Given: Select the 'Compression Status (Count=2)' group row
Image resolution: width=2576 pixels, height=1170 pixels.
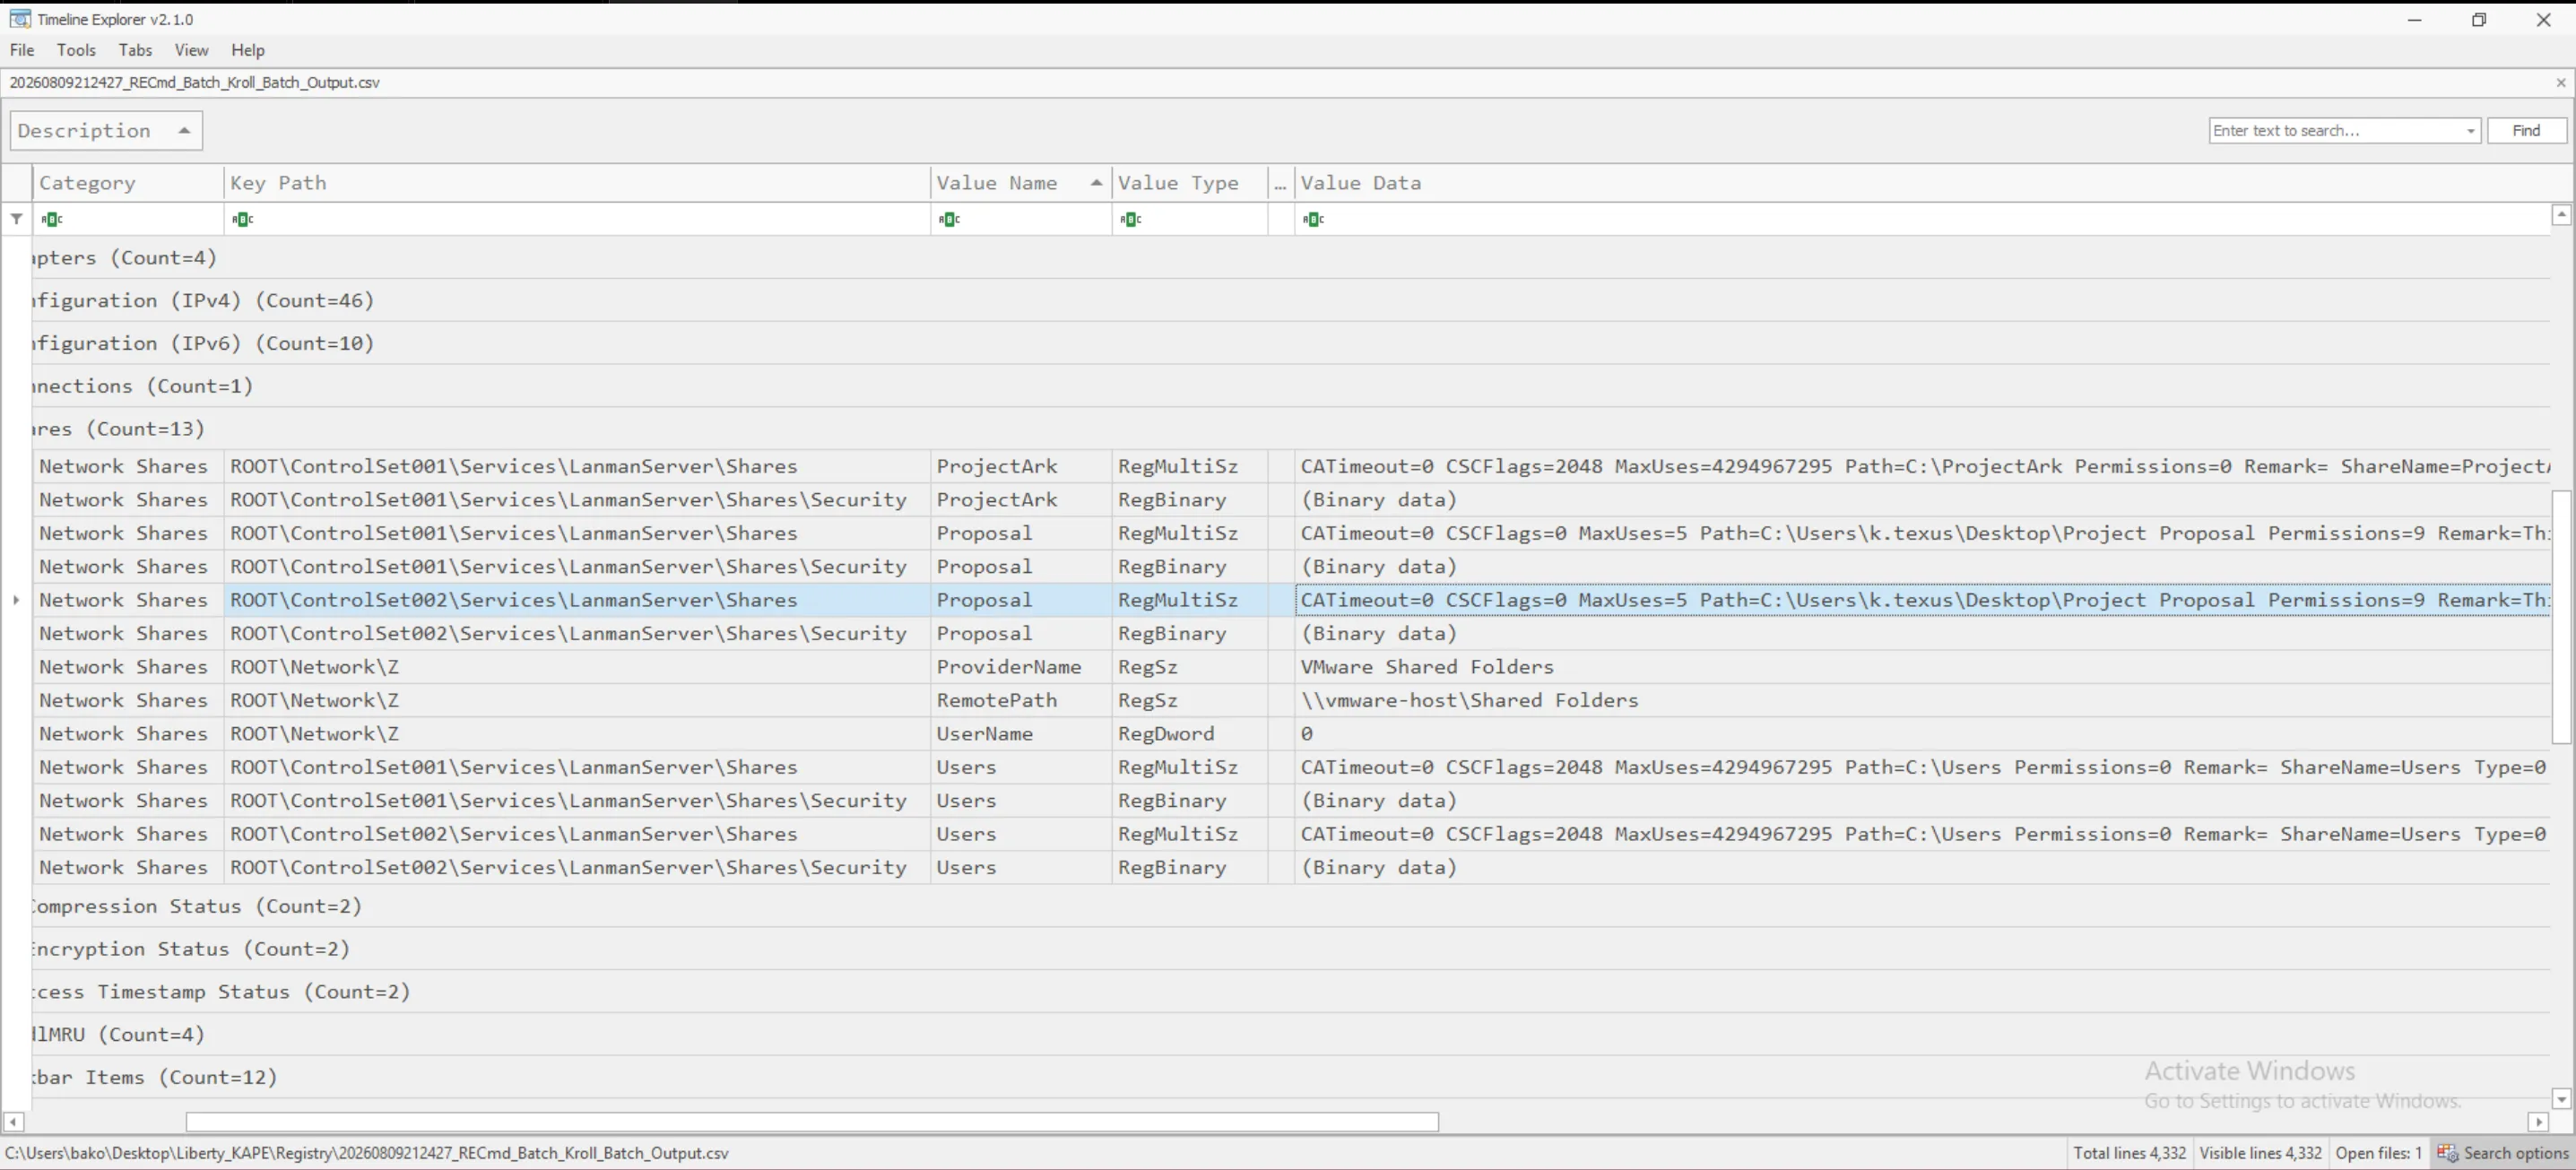Looking at the screenshot, I should pyautogui.click(x=1290, y=906).
